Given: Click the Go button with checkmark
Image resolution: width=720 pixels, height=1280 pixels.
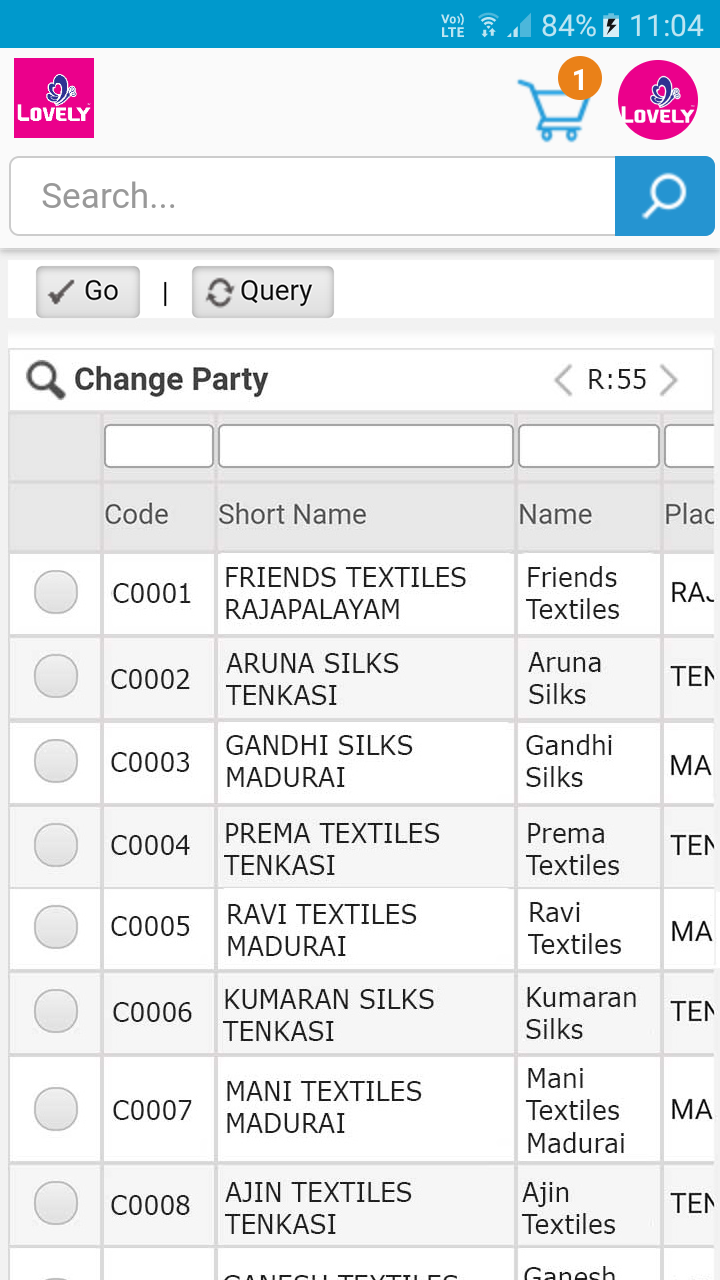Looking at the screenshot, I should (88, 292).
